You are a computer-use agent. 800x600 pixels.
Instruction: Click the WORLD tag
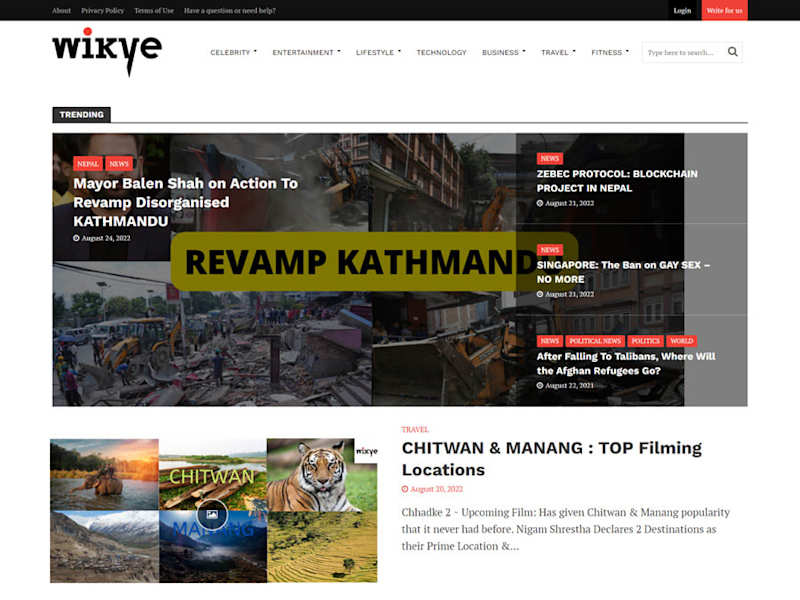click(x=682, y=341)
